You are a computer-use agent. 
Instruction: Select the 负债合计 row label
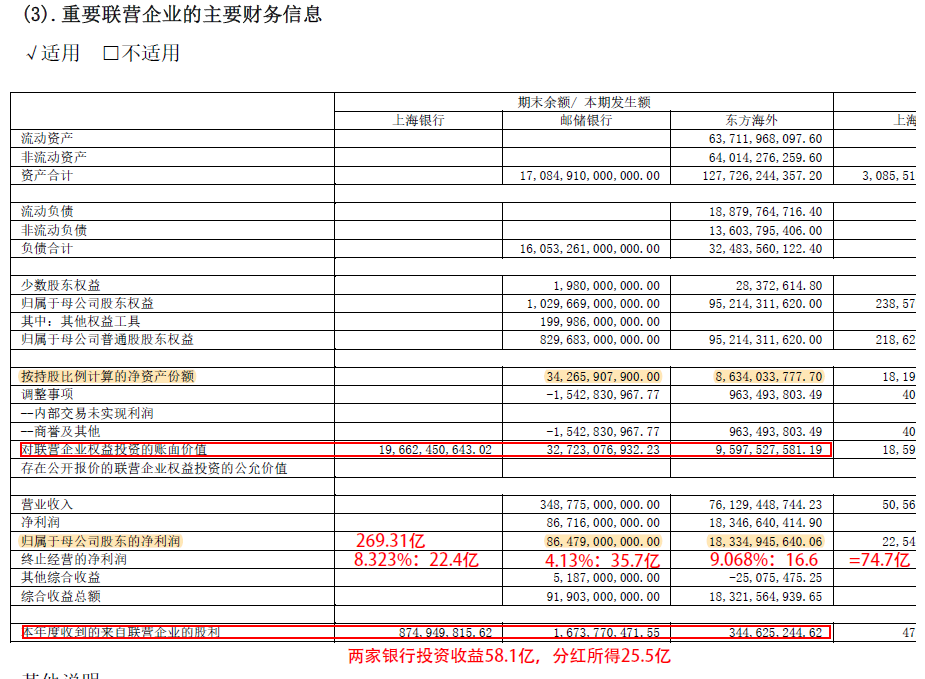pos(47,248)
